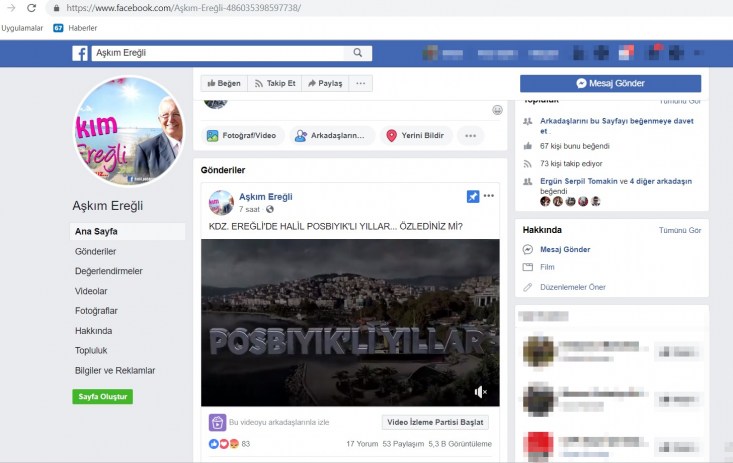Toggle Takip Et to follow page
Image resolution: width=733 pixels, height=463 pixels.
(x=273, y=84)
